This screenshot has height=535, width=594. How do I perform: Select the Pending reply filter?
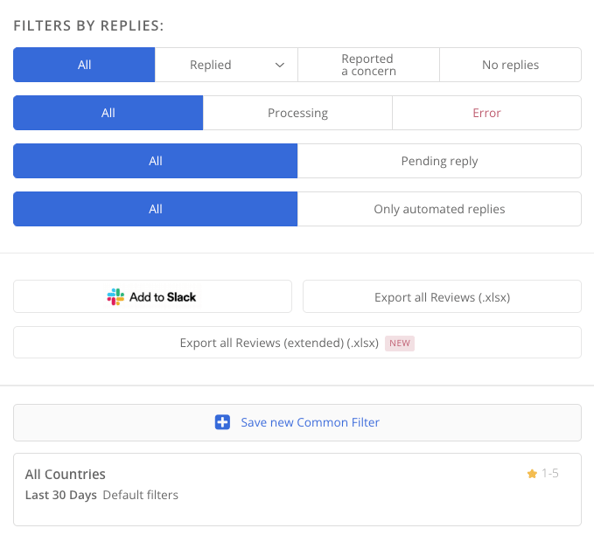[x=439, y=161]
